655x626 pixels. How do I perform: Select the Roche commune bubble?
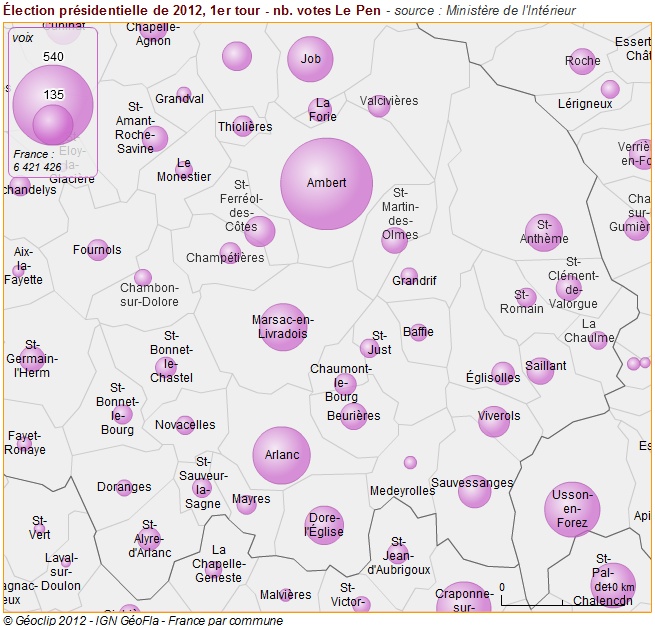(x=582, y=61)
